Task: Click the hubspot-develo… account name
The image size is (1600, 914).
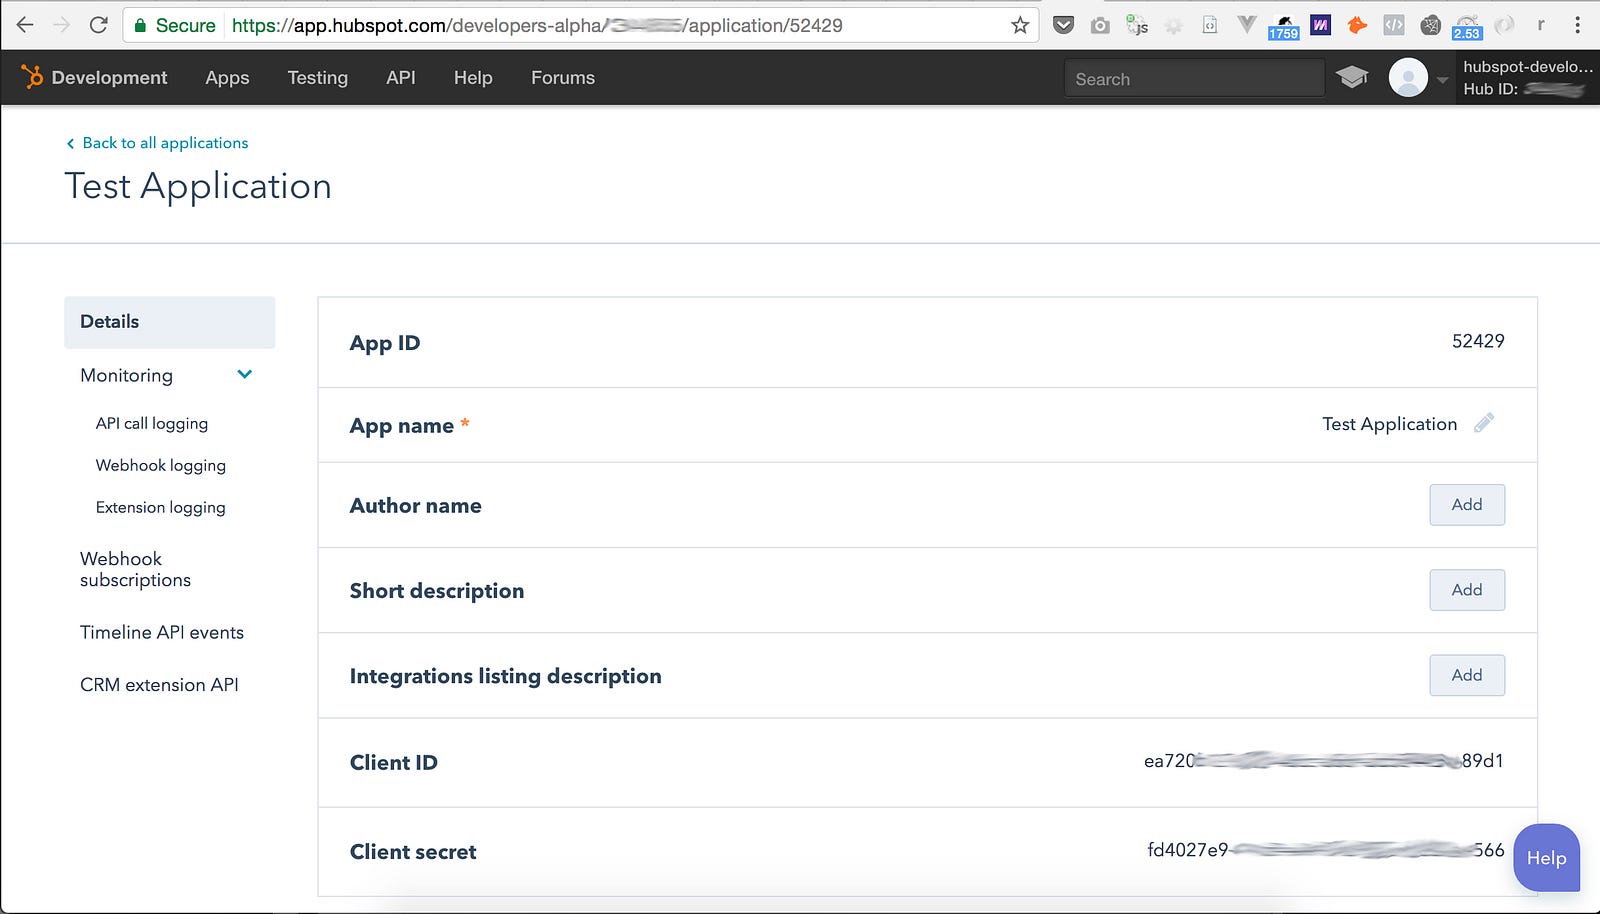Action: point(1528,67)
